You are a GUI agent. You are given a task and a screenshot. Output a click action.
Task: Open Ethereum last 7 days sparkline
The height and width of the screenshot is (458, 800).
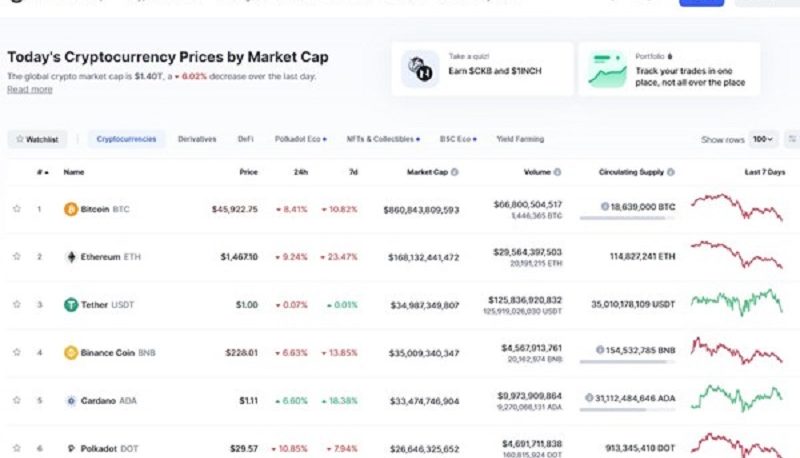737,254
